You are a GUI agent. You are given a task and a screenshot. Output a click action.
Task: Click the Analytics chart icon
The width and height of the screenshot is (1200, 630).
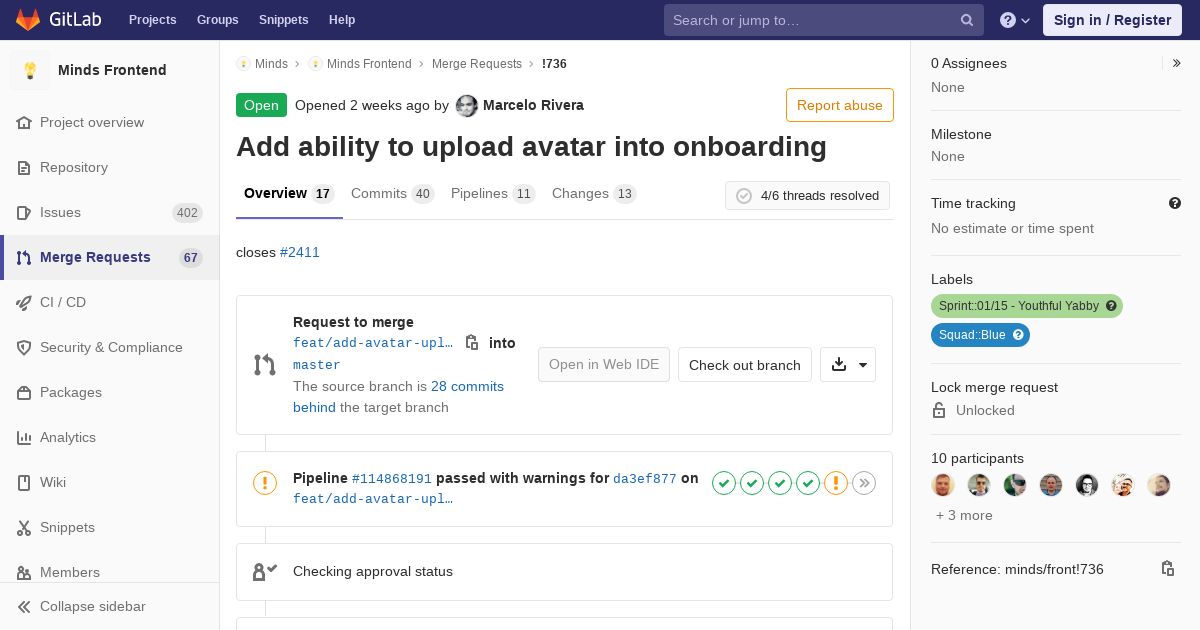pyautogui.click(x=24, y=437)
